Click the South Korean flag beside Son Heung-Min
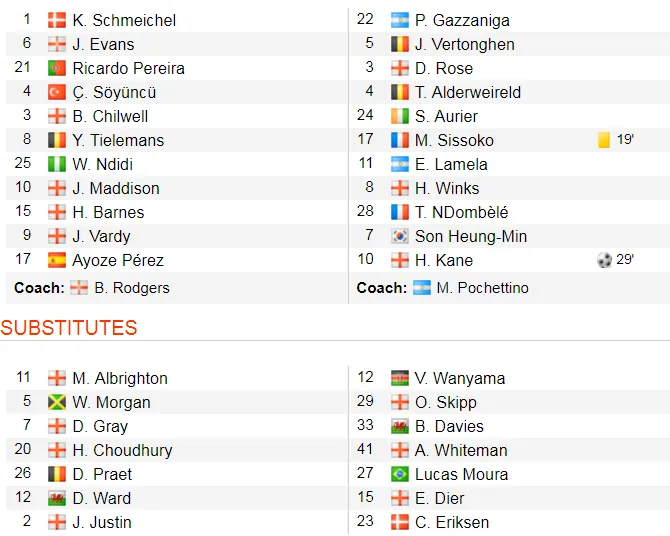Image resolution: width=670 pixels, height=536 pixels. tap(400, 236)
